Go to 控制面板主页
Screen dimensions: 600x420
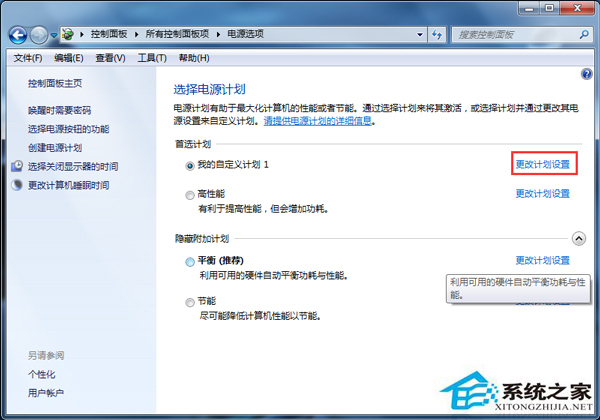pos(55,83)
